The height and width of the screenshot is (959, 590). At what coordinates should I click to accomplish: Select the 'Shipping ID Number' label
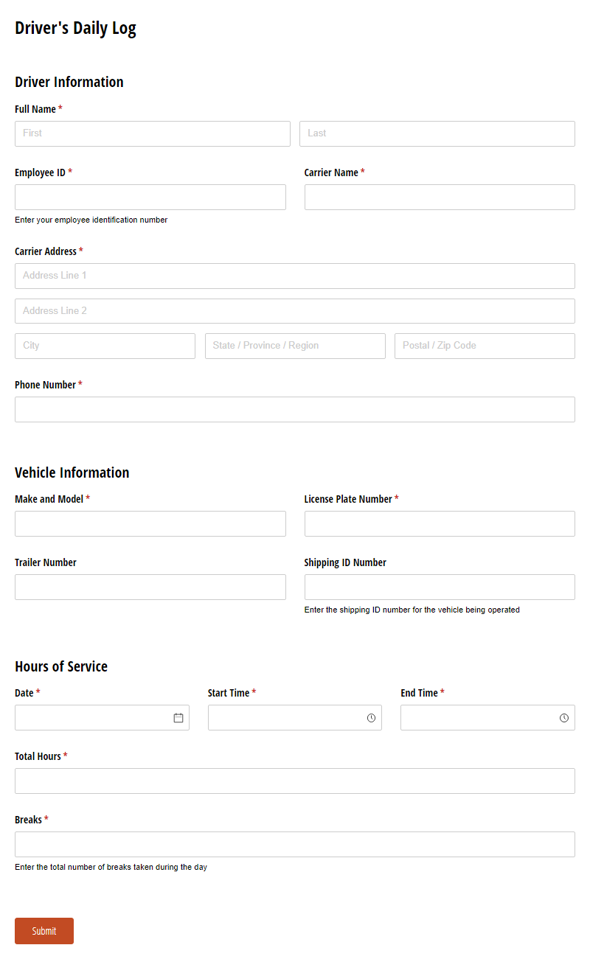(345, 563)
